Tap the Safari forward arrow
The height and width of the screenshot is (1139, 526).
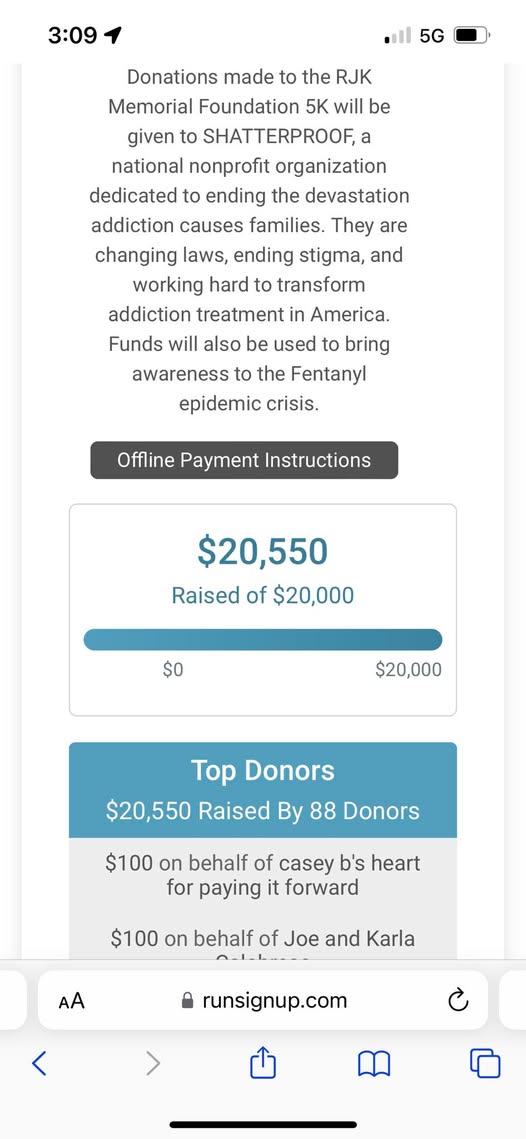(152, 1064)
